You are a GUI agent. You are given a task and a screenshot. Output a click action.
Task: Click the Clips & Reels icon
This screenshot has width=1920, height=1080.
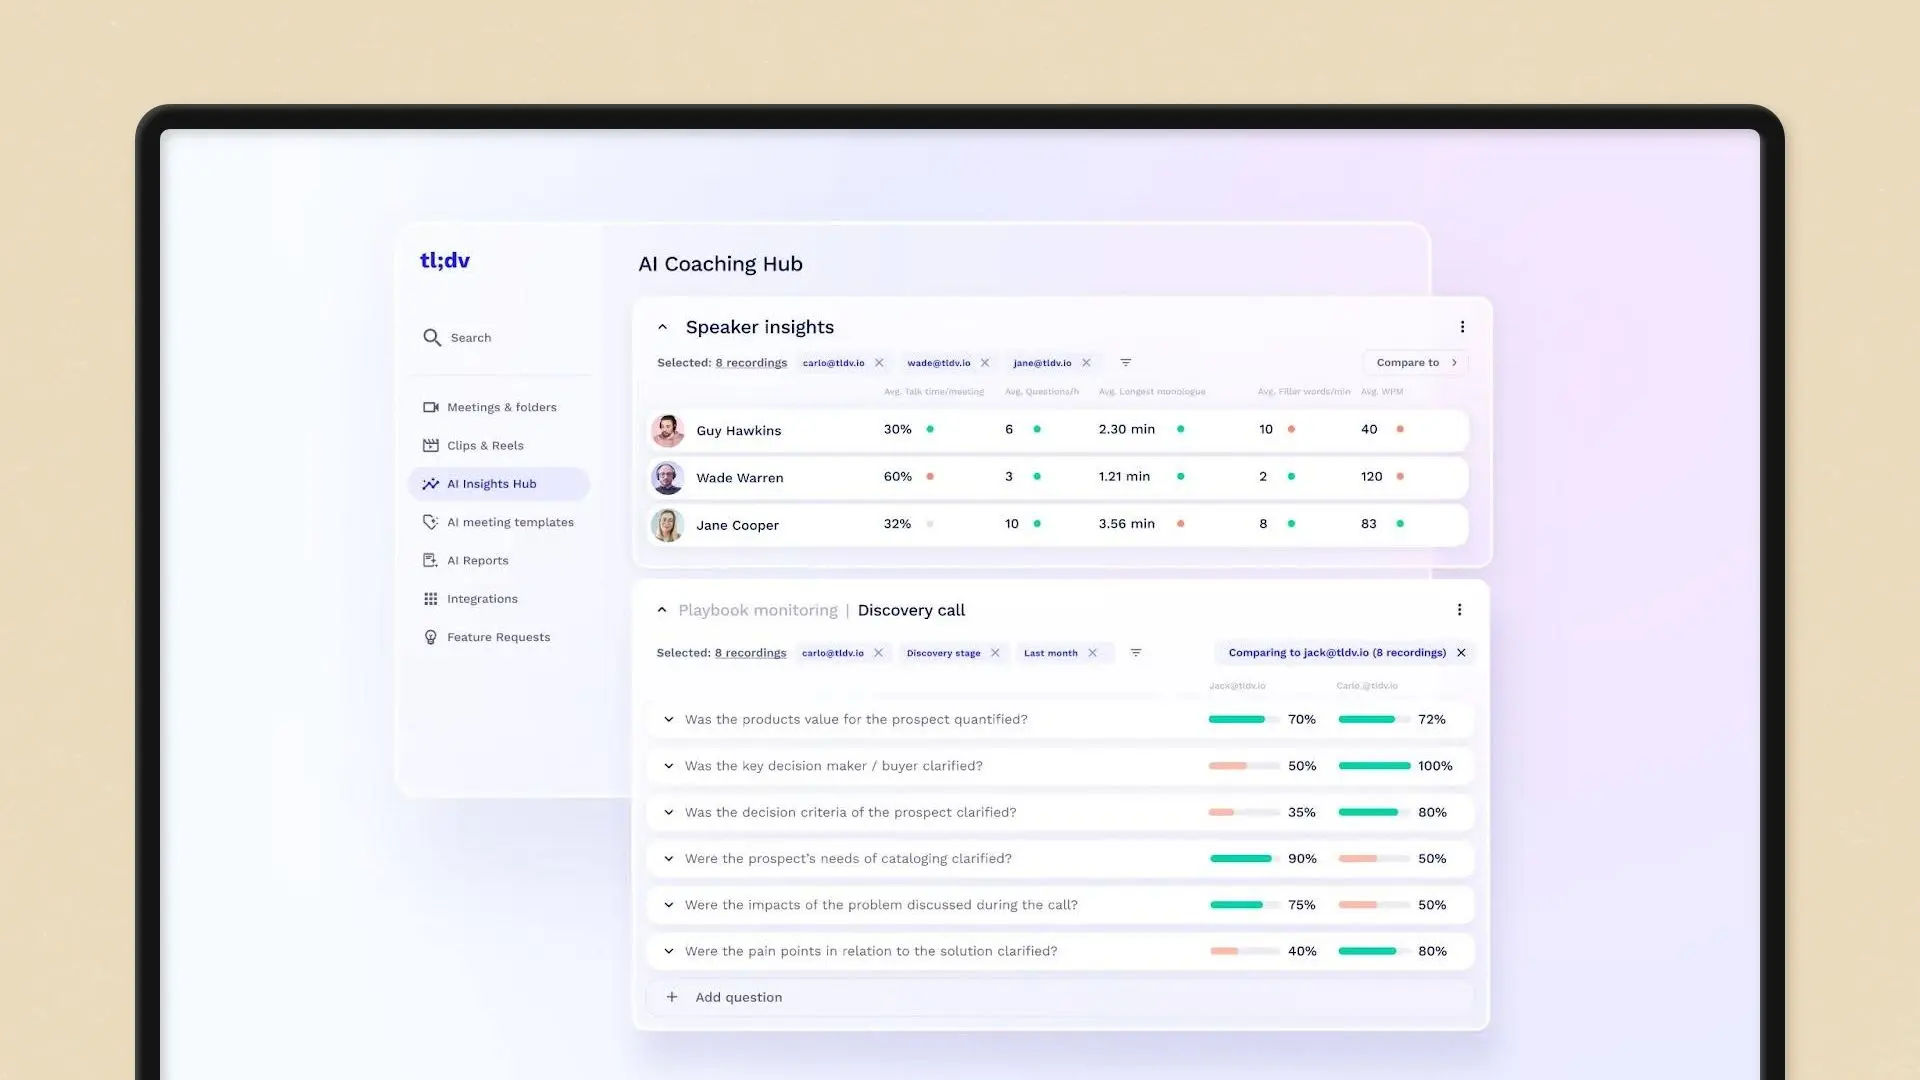(x=431, y=446)
